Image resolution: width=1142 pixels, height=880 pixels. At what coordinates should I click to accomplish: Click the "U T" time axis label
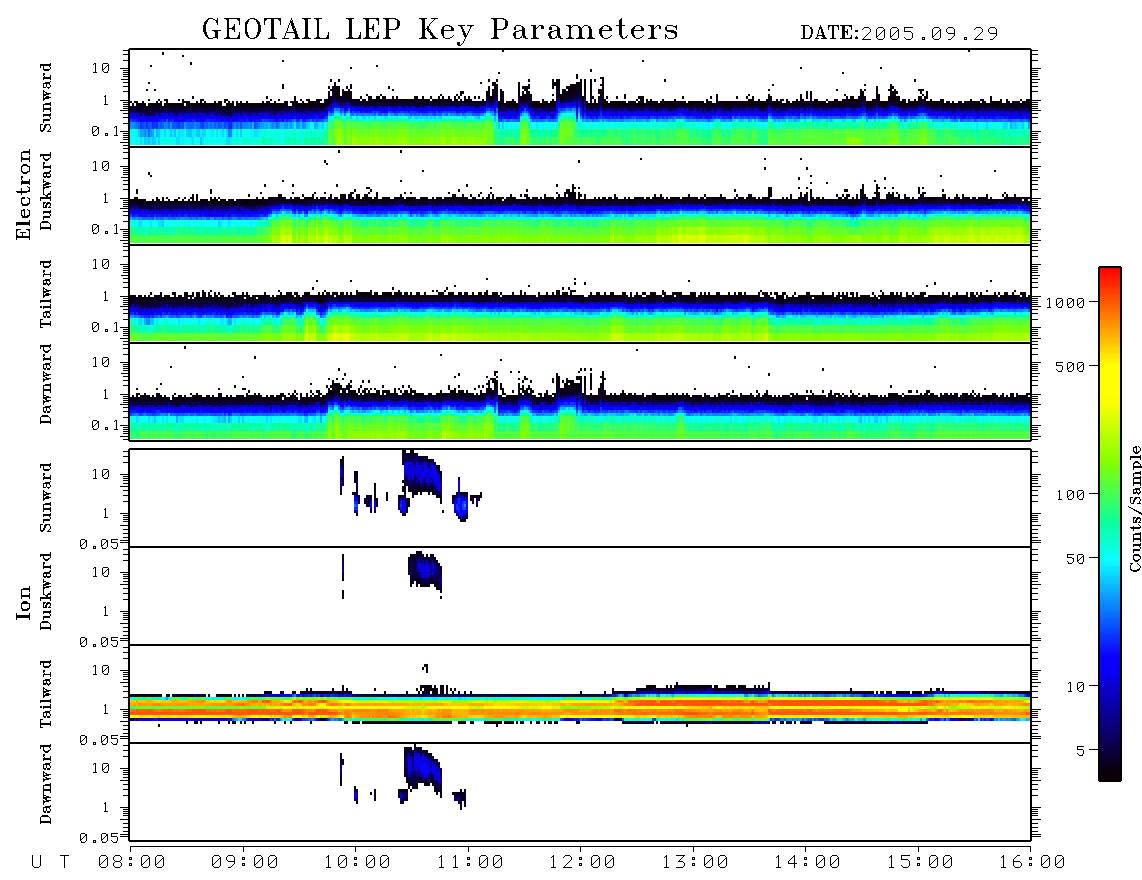50,862
